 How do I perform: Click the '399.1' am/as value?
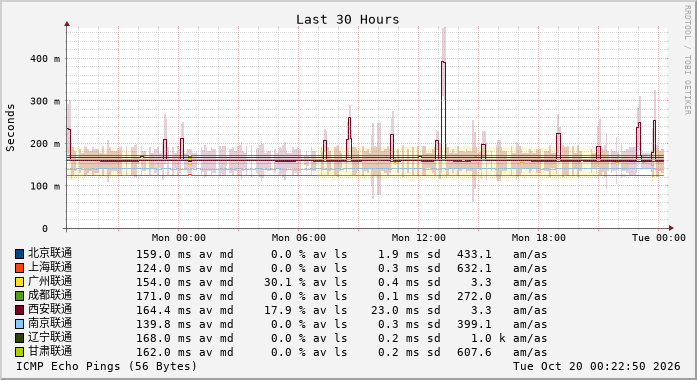(x=474, y=324)
